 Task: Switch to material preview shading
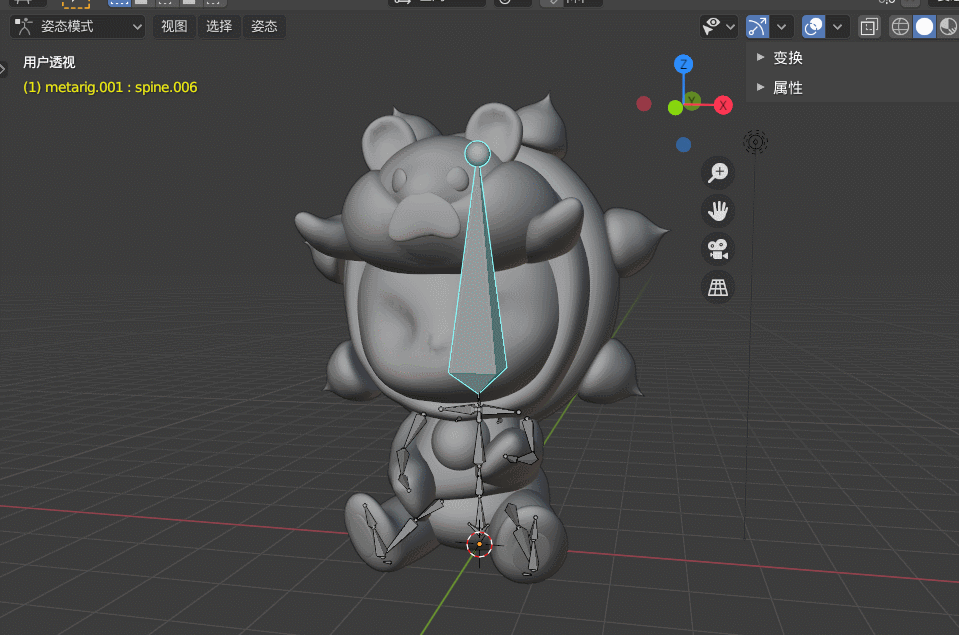coord(948,26)
